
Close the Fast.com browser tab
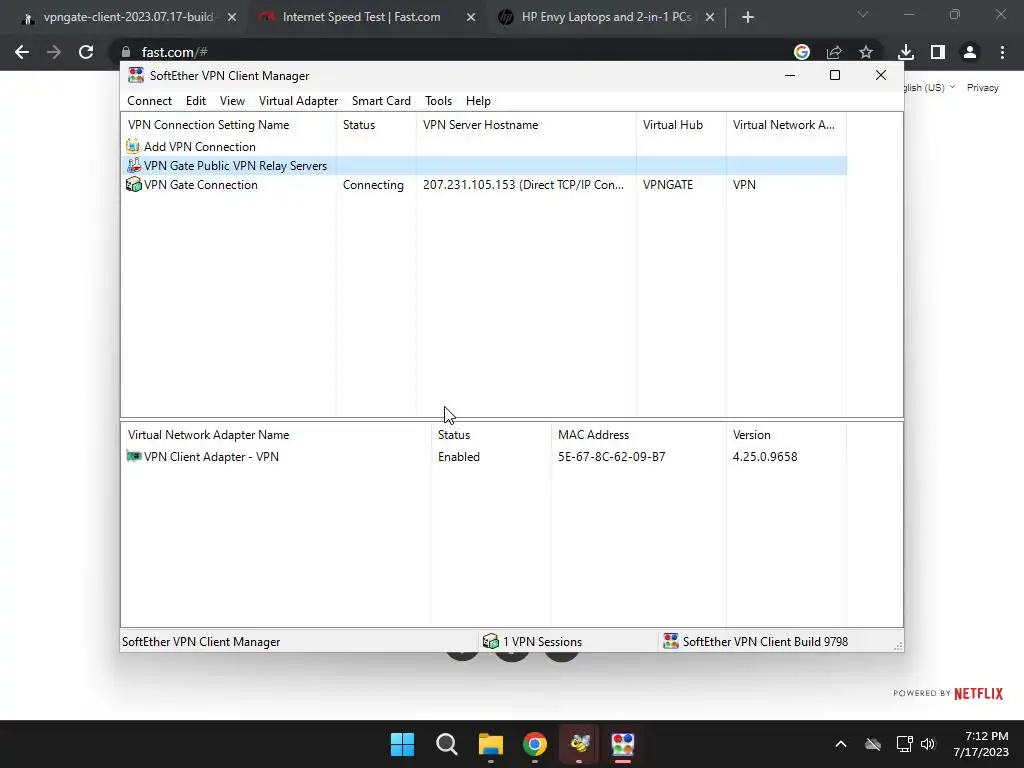click(471, 18)
